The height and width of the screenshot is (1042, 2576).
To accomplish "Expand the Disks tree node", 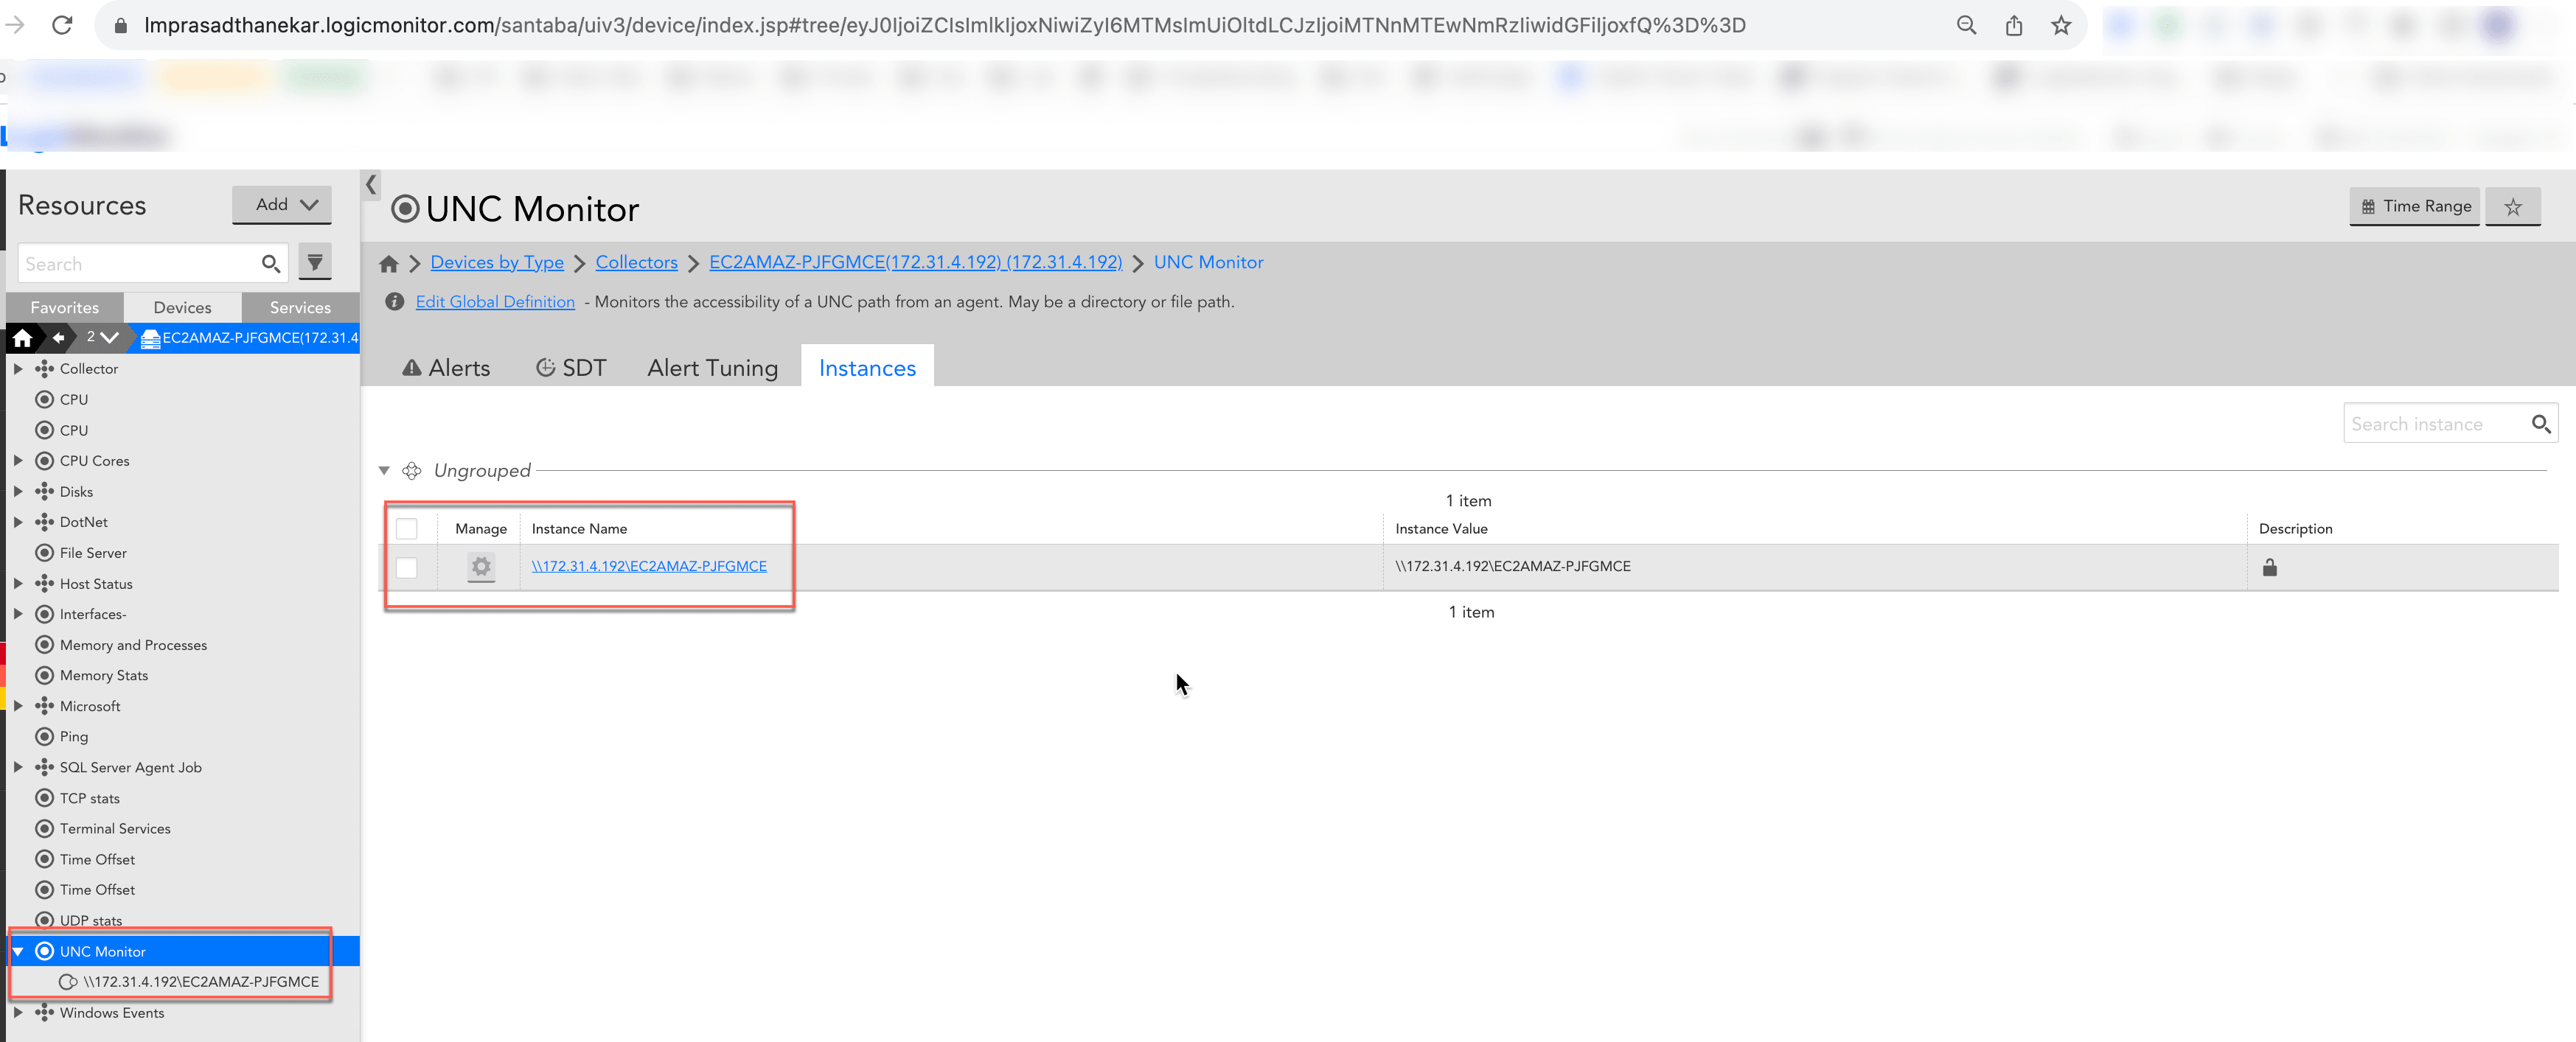I will (18, 492).
